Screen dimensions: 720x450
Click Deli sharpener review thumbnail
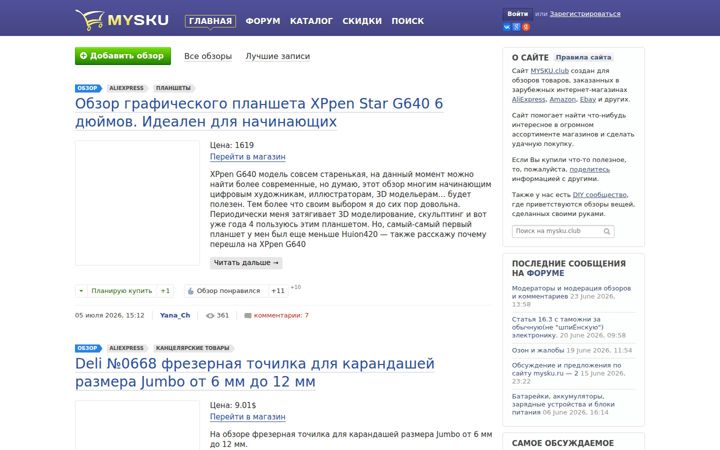click(x=137, y=425)
